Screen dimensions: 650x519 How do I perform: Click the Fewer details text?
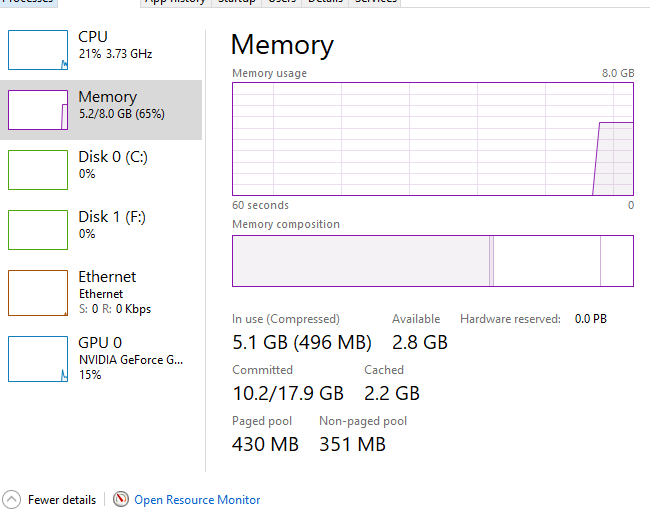(x=62, y=500)
